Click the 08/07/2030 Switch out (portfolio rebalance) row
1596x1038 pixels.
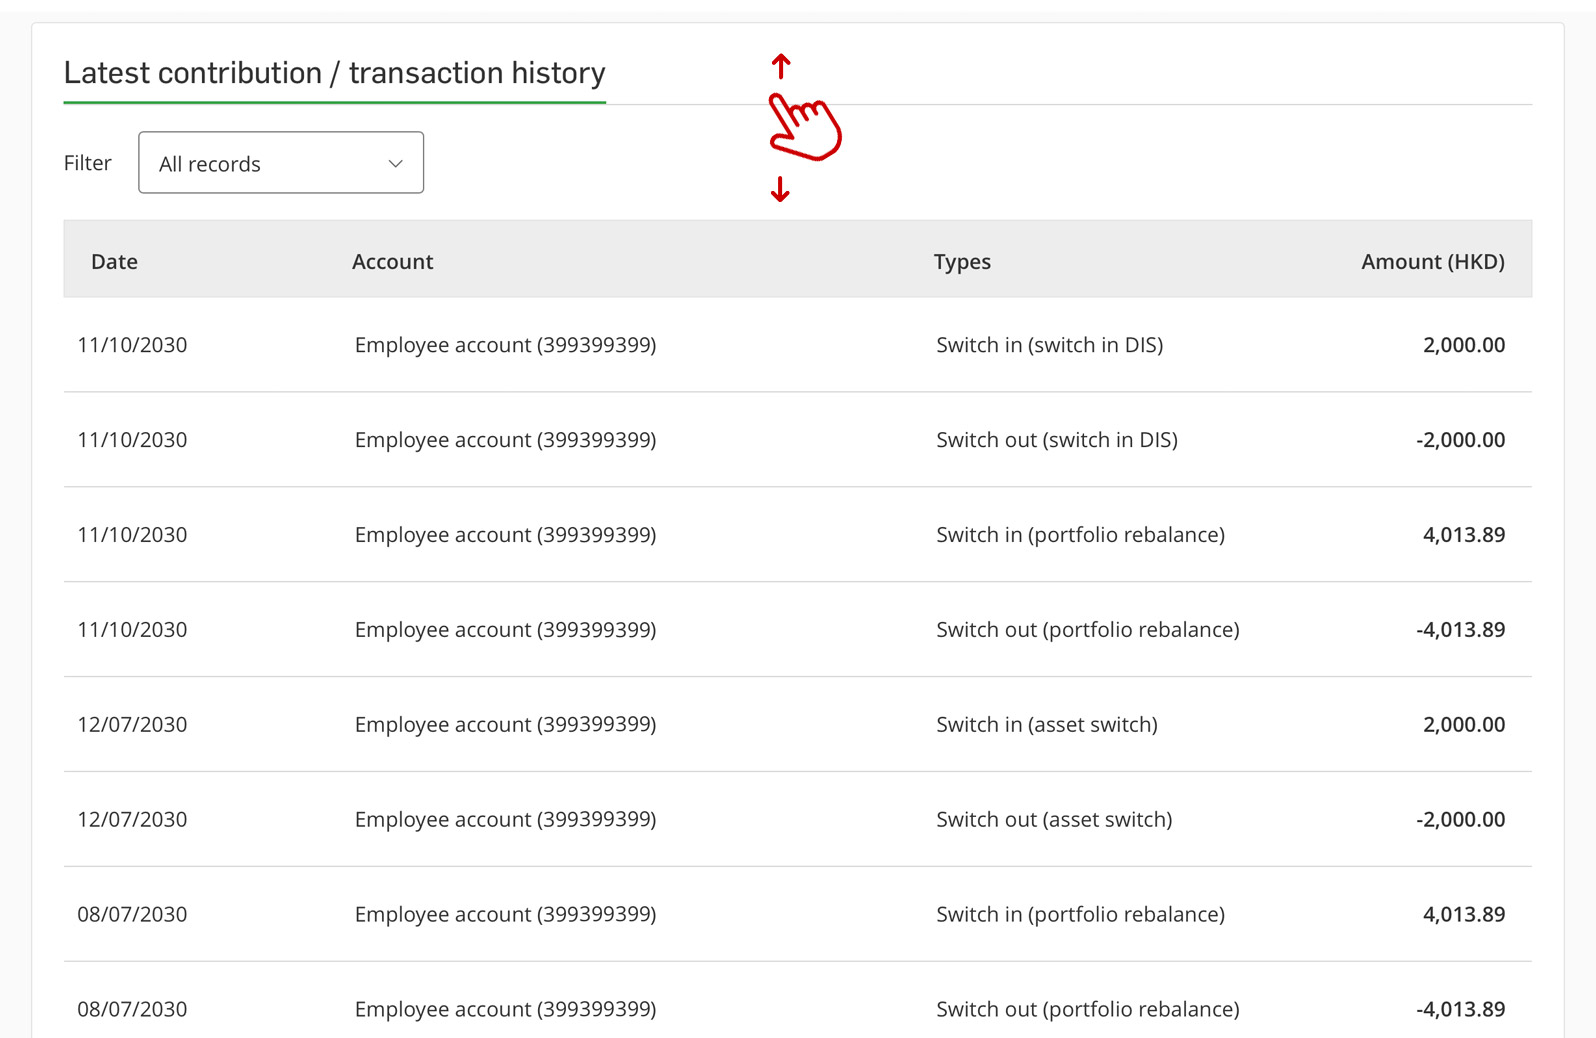798,1000
